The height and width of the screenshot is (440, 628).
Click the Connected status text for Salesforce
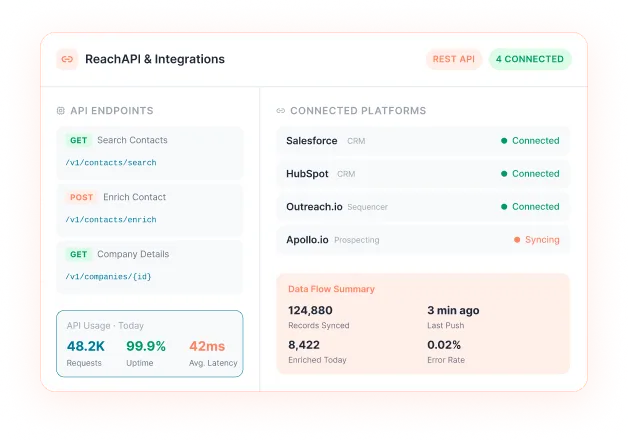point(535,141)
